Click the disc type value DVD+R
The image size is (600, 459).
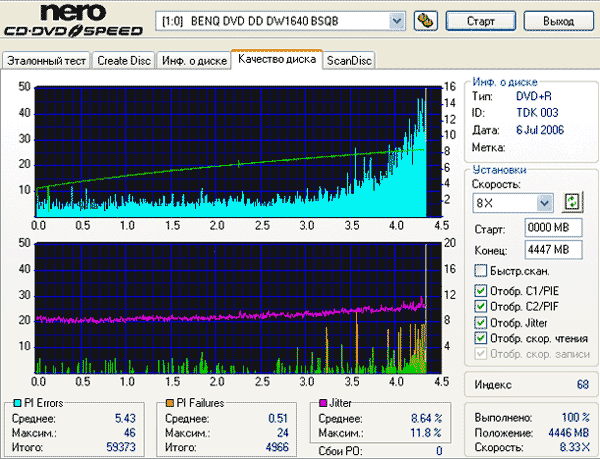(534, 96)
